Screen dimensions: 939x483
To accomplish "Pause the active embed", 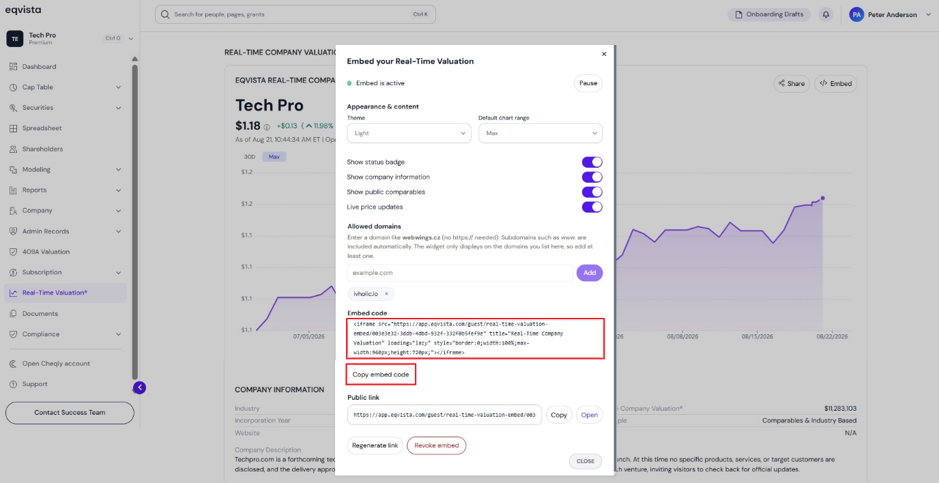I will [x=588, y=83].
